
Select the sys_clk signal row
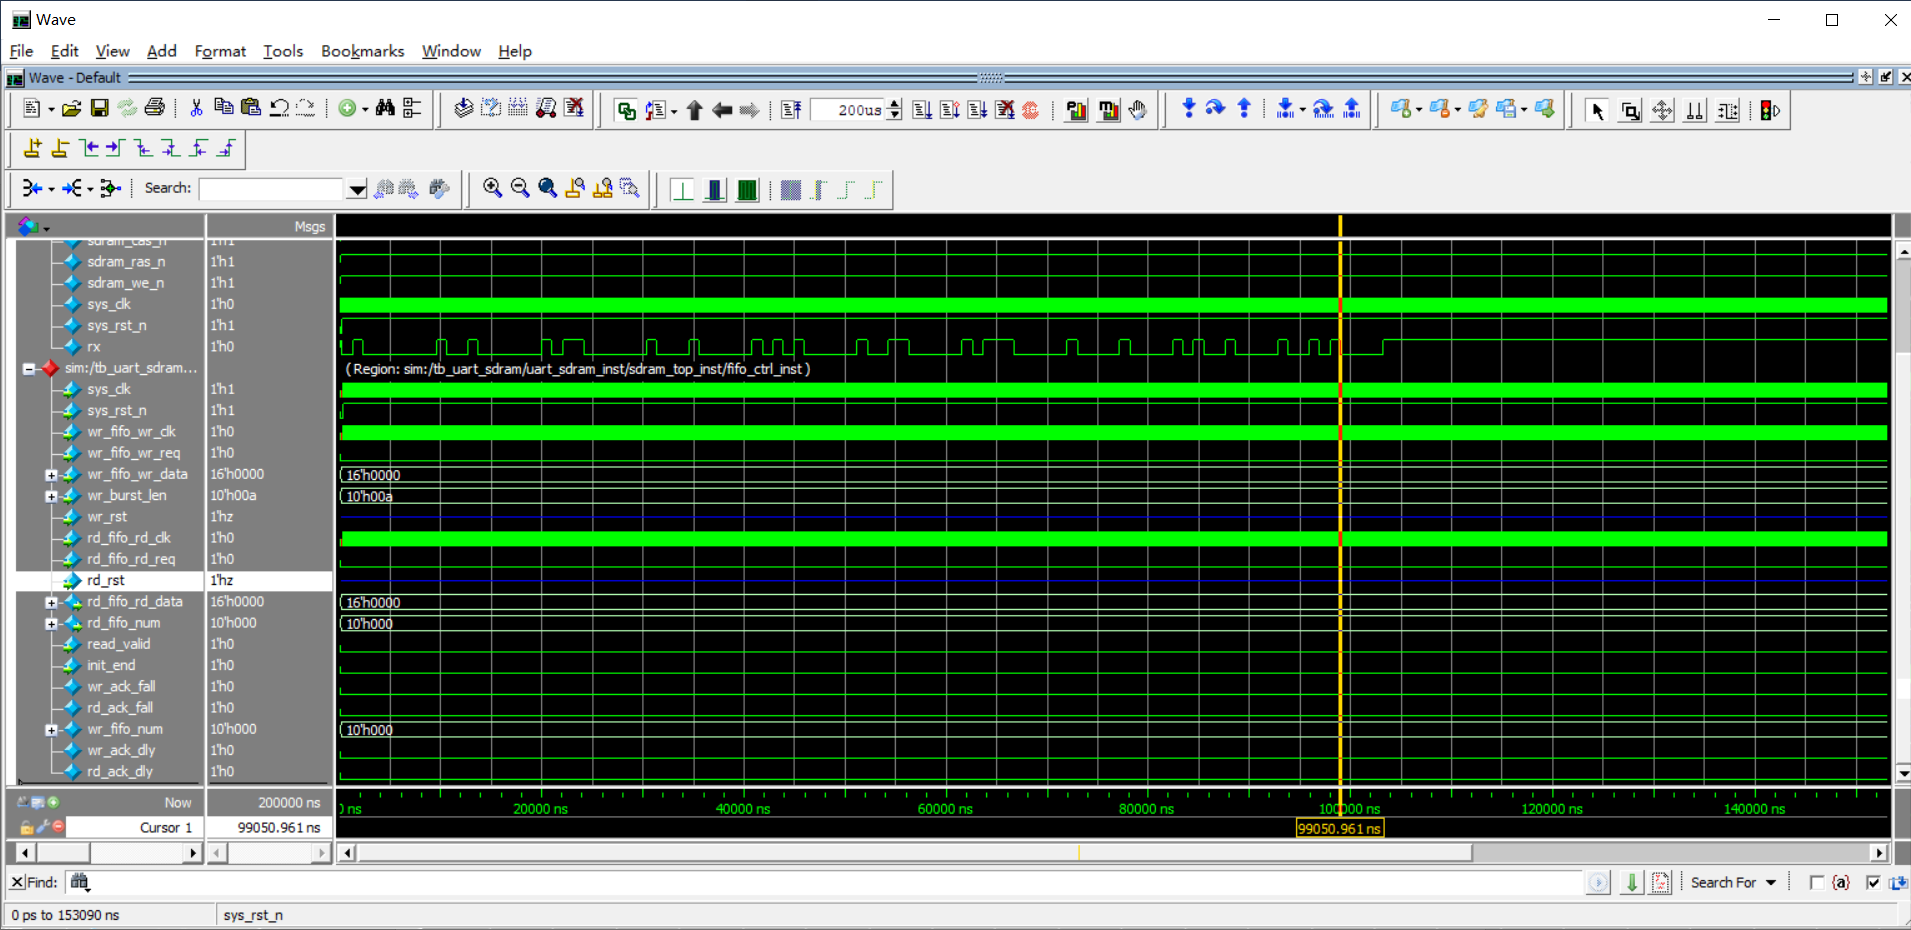click(x=110, y=304)
